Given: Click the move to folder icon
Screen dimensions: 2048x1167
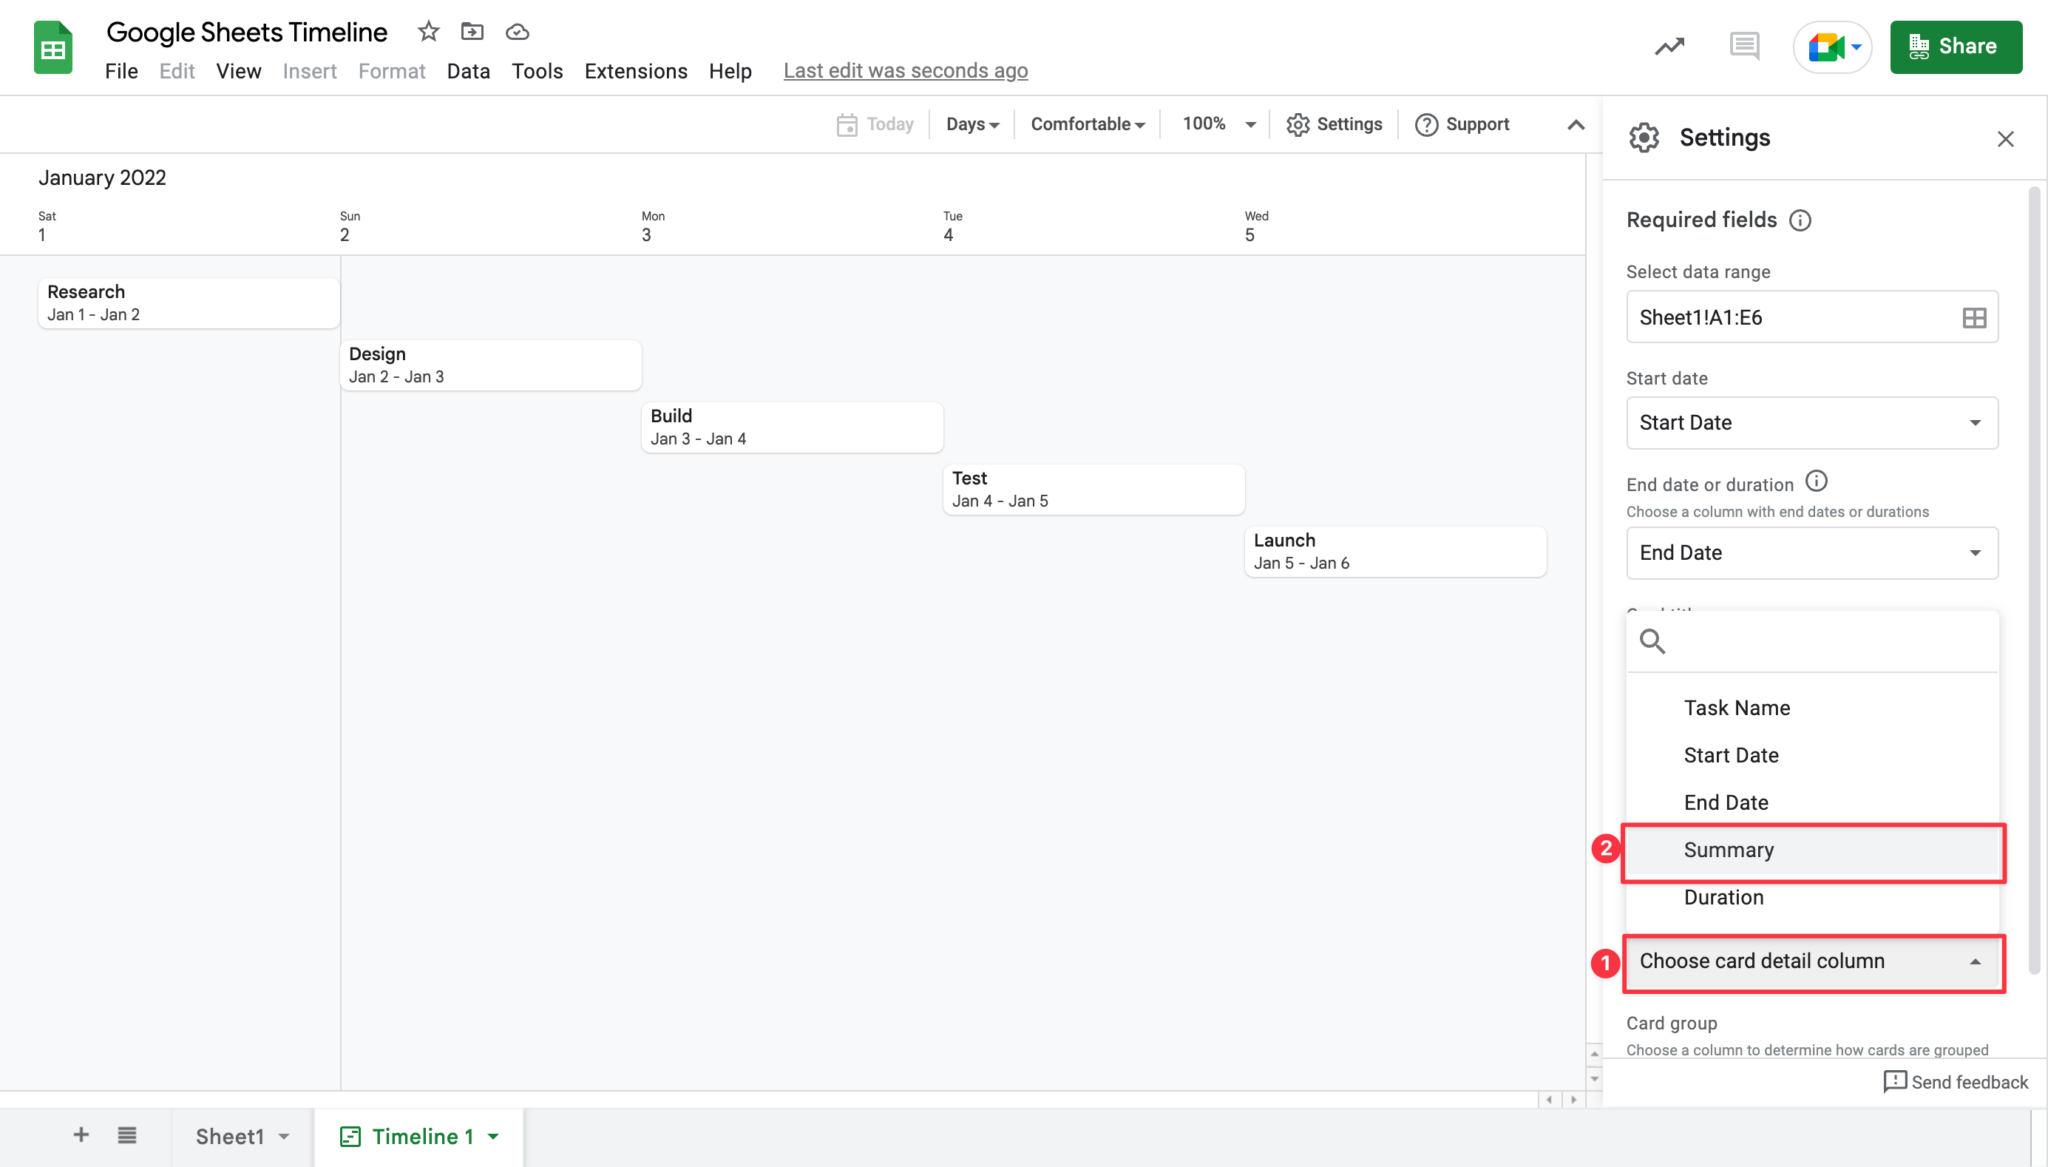Looking at the screenshot, I should (x=472, y=32).
